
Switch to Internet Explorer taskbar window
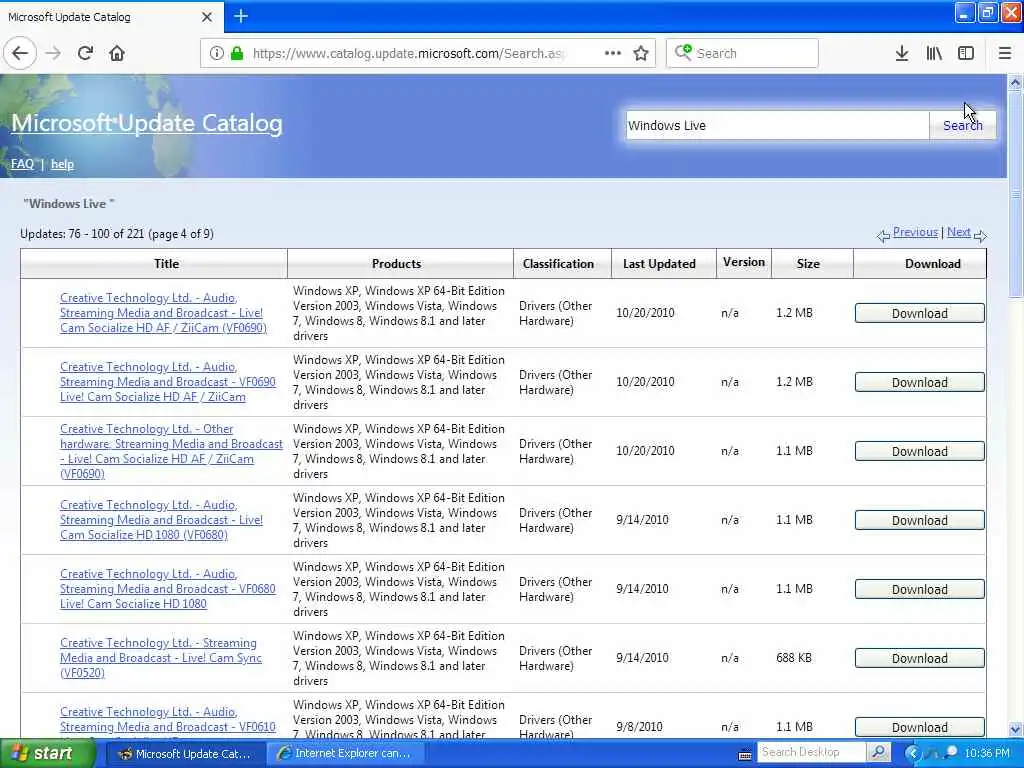[x=345, y=754]
